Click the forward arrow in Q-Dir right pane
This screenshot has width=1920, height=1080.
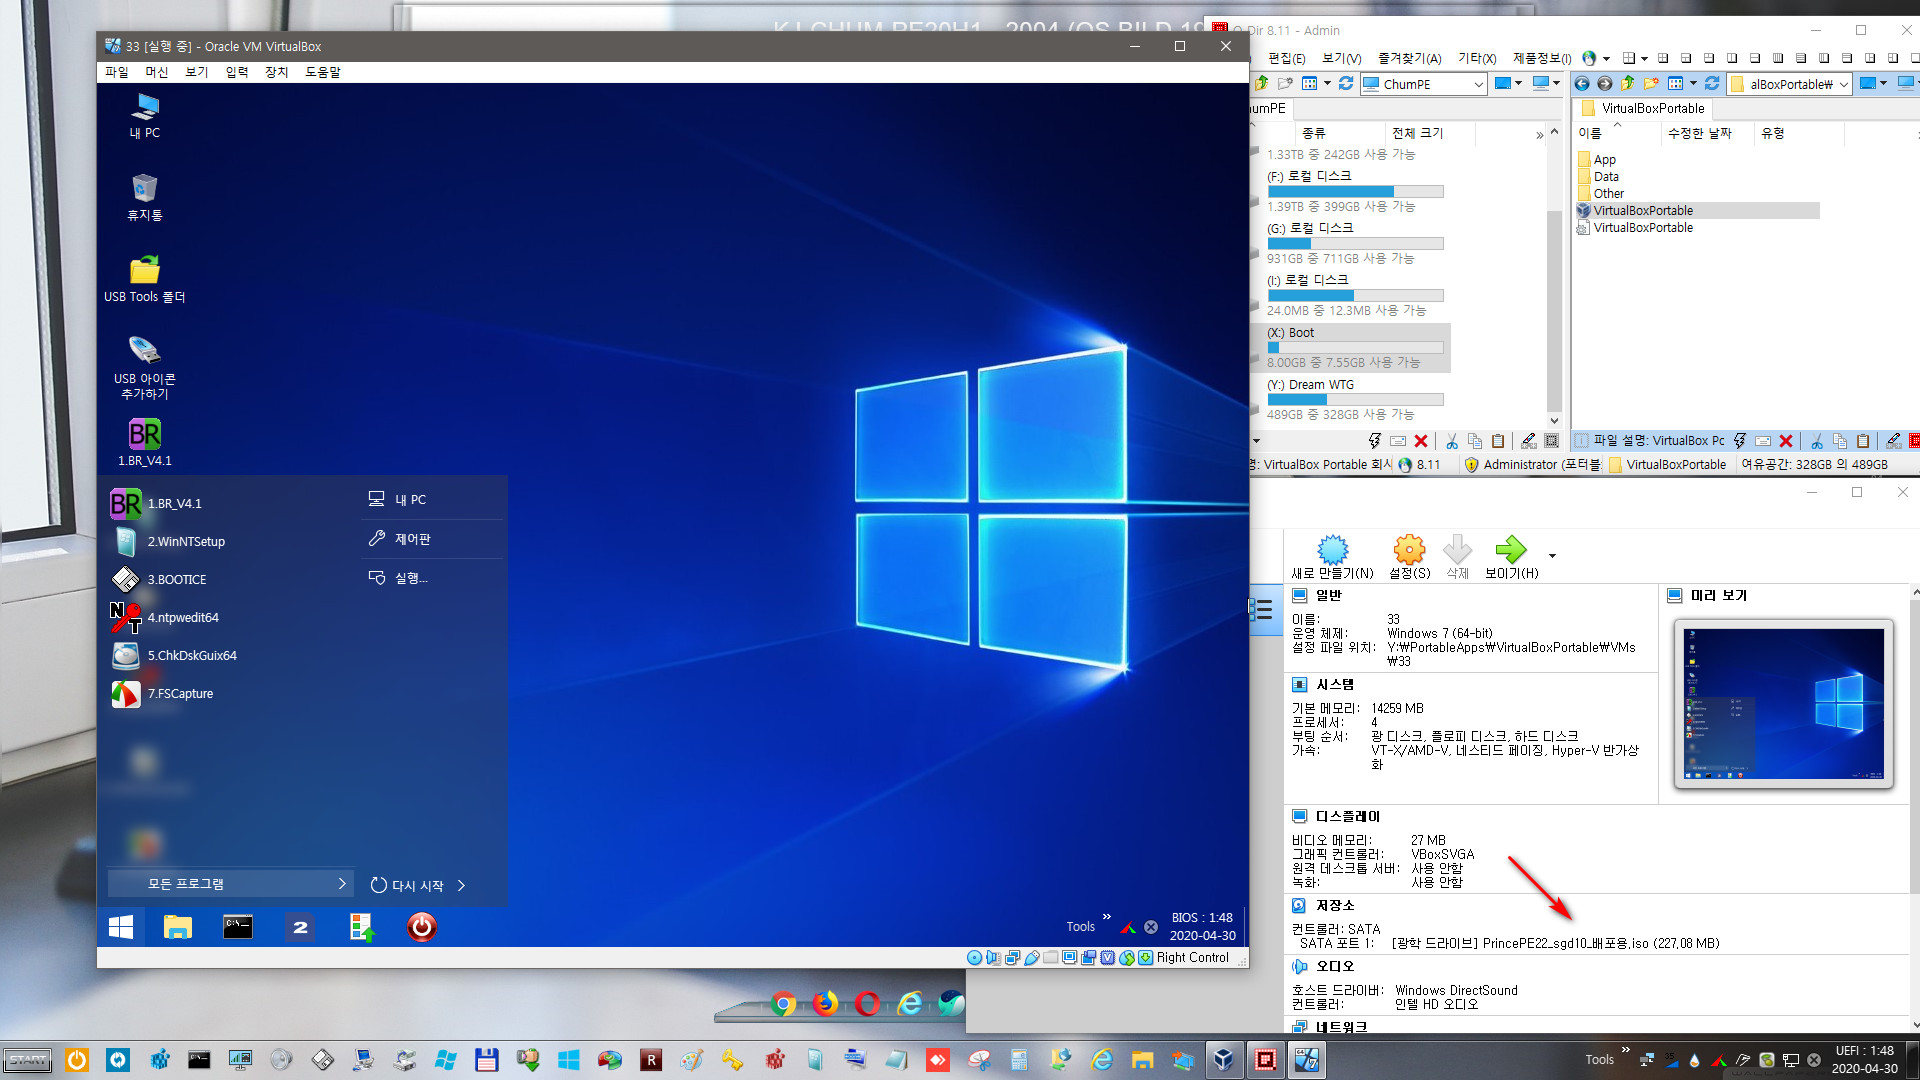click(x=1605, y=83)
